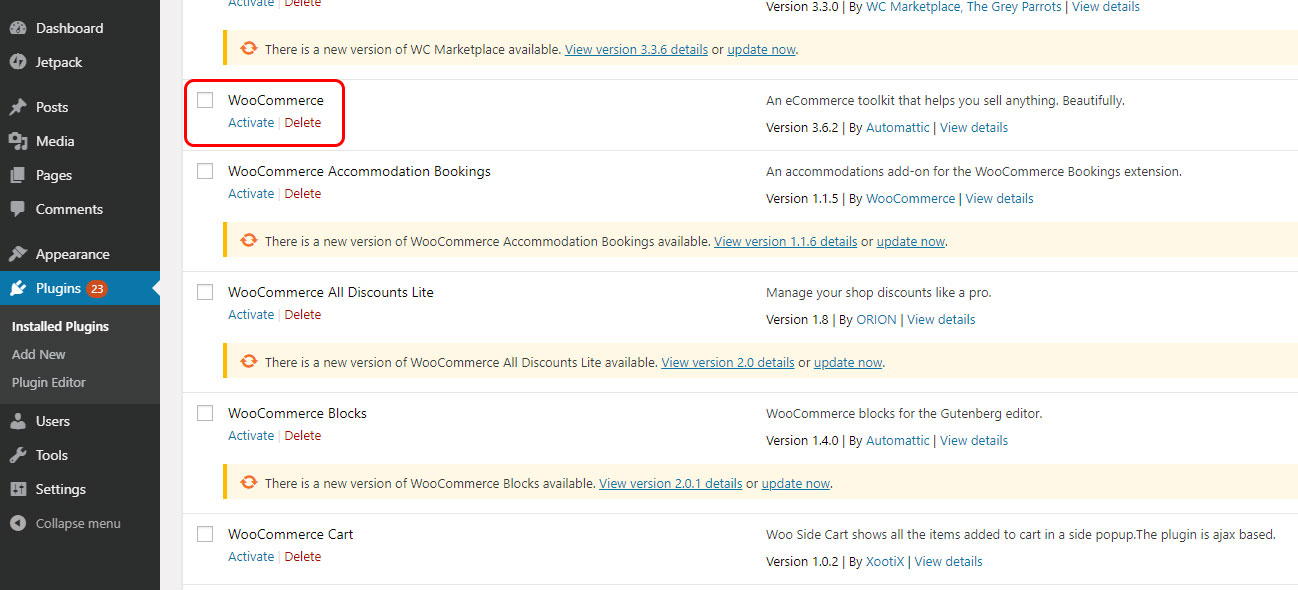The height and width of the screenshot is (590, 1298).
Task: View version 2.0.1 details link
Action: pyautogui.click(x=671, y=484)
